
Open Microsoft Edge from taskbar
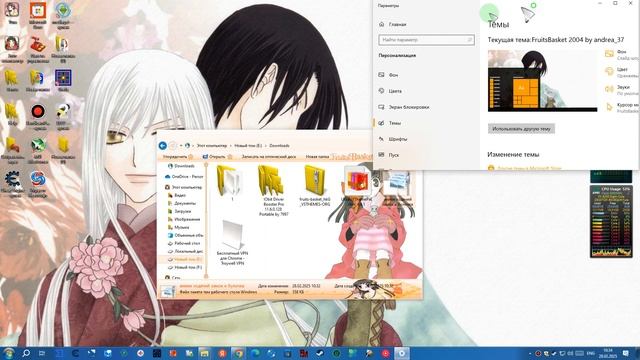tap(255, 353)
